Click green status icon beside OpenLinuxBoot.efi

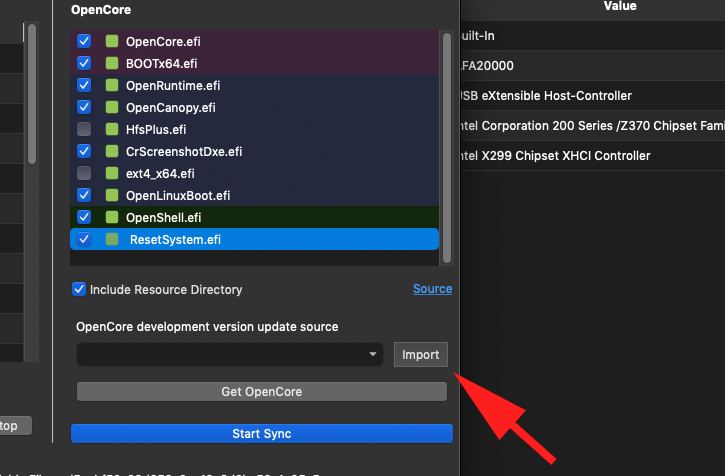coord(112,195)
